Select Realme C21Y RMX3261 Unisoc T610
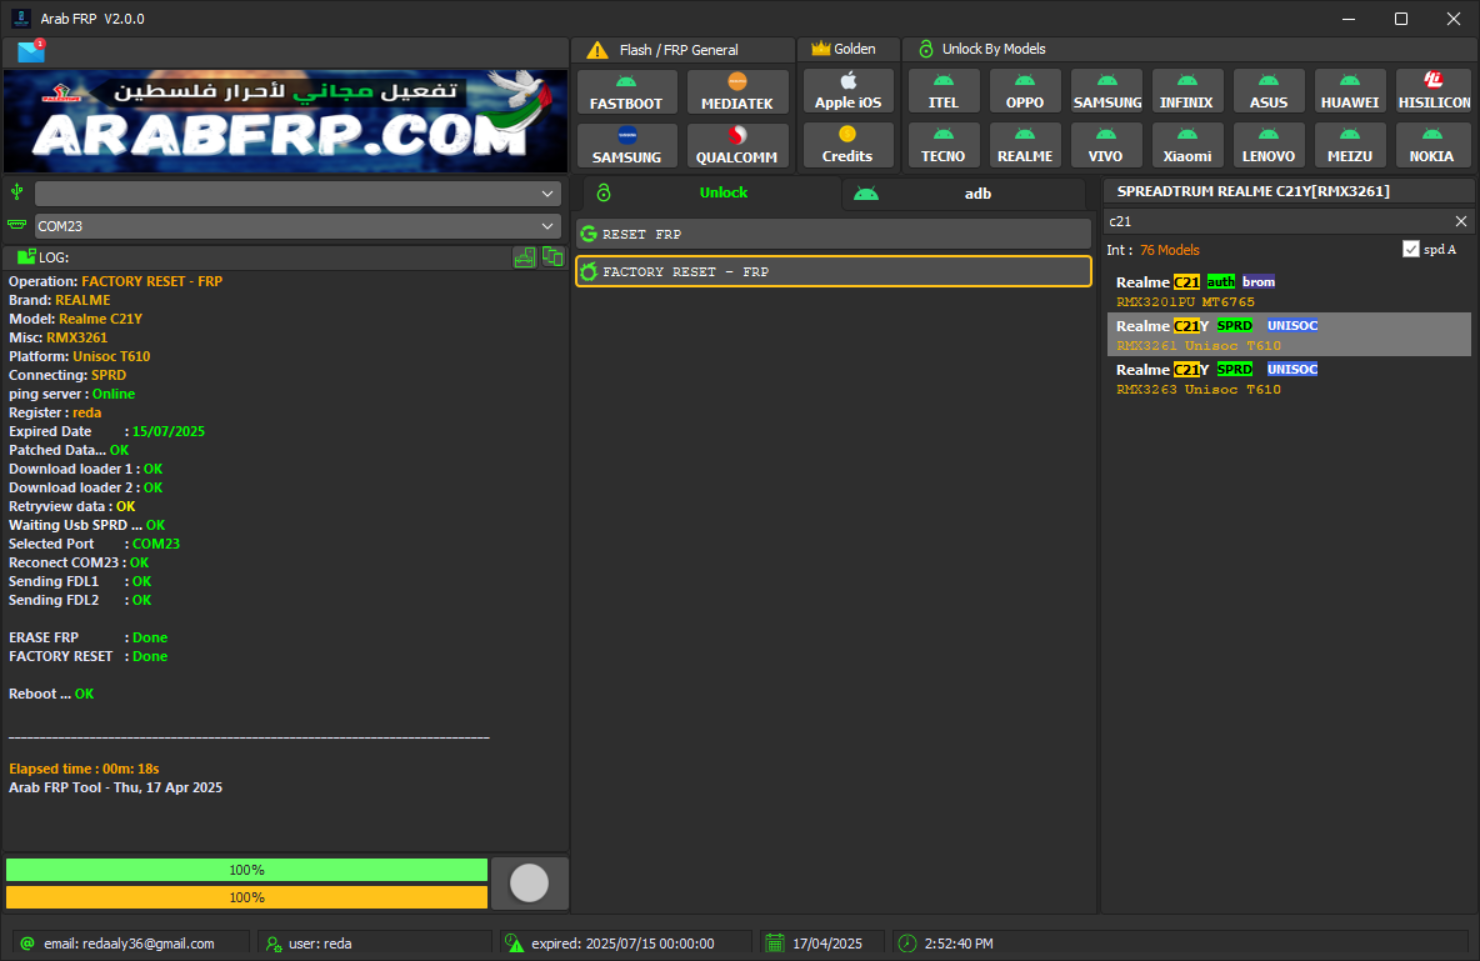Screen dimensions: 1480x961 (1288, 335)
